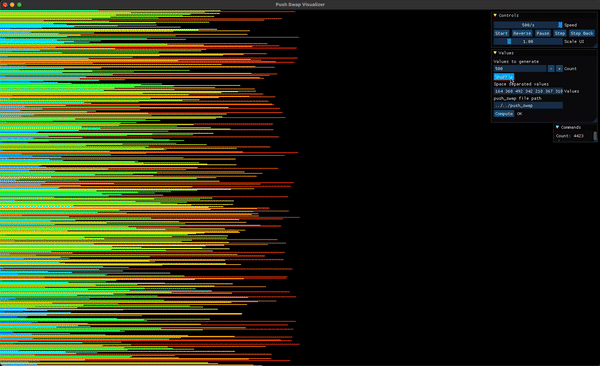The image size is (600, 366).
Task: Click the red close window button
Action: pyautogui.click(x=5, y=5)
